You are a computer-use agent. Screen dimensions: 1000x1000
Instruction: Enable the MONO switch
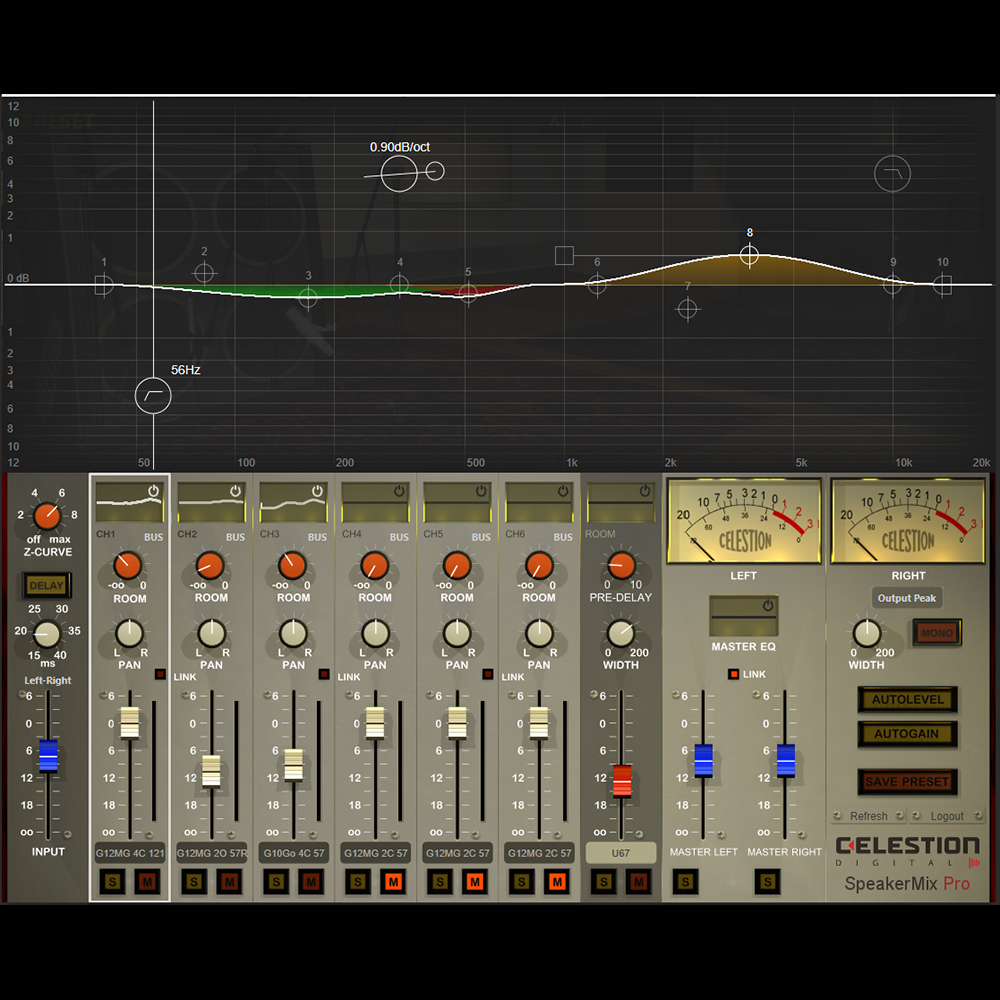point(935,632)
